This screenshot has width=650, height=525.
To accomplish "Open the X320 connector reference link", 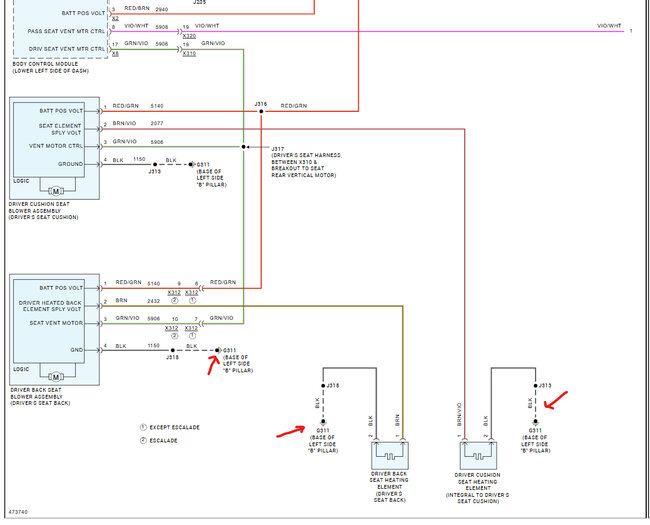I will tap(189, 36).
